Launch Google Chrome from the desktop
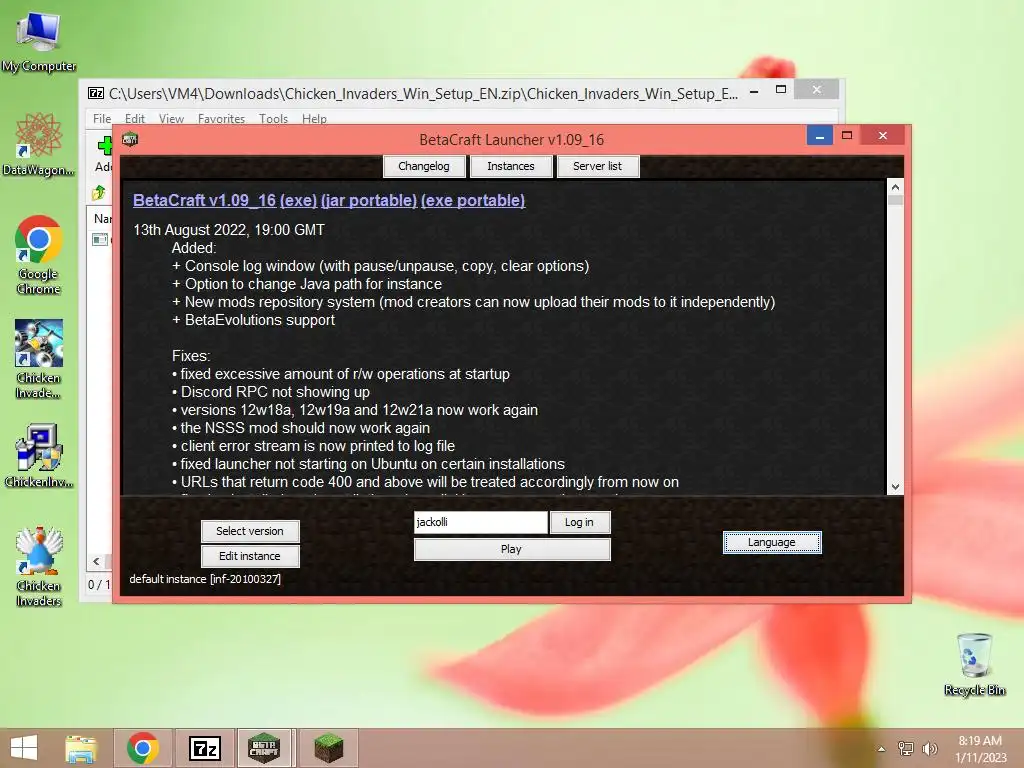Screen dimensions: 1024x768 pos(38,255)
